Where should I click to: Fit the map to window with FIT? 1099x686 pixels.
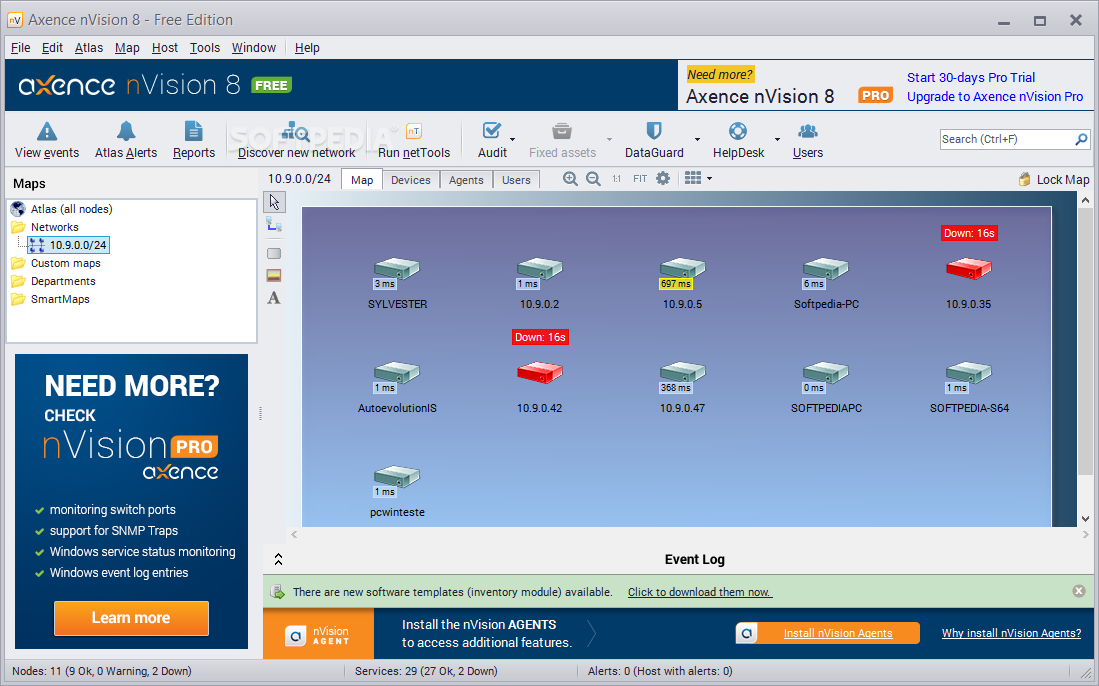pyautogui.click(x=640, y=179)
